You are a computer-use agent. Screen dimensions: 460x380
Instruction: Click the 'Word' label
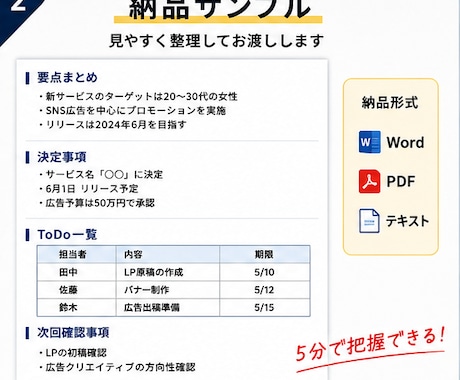click(x=405, y=143)
